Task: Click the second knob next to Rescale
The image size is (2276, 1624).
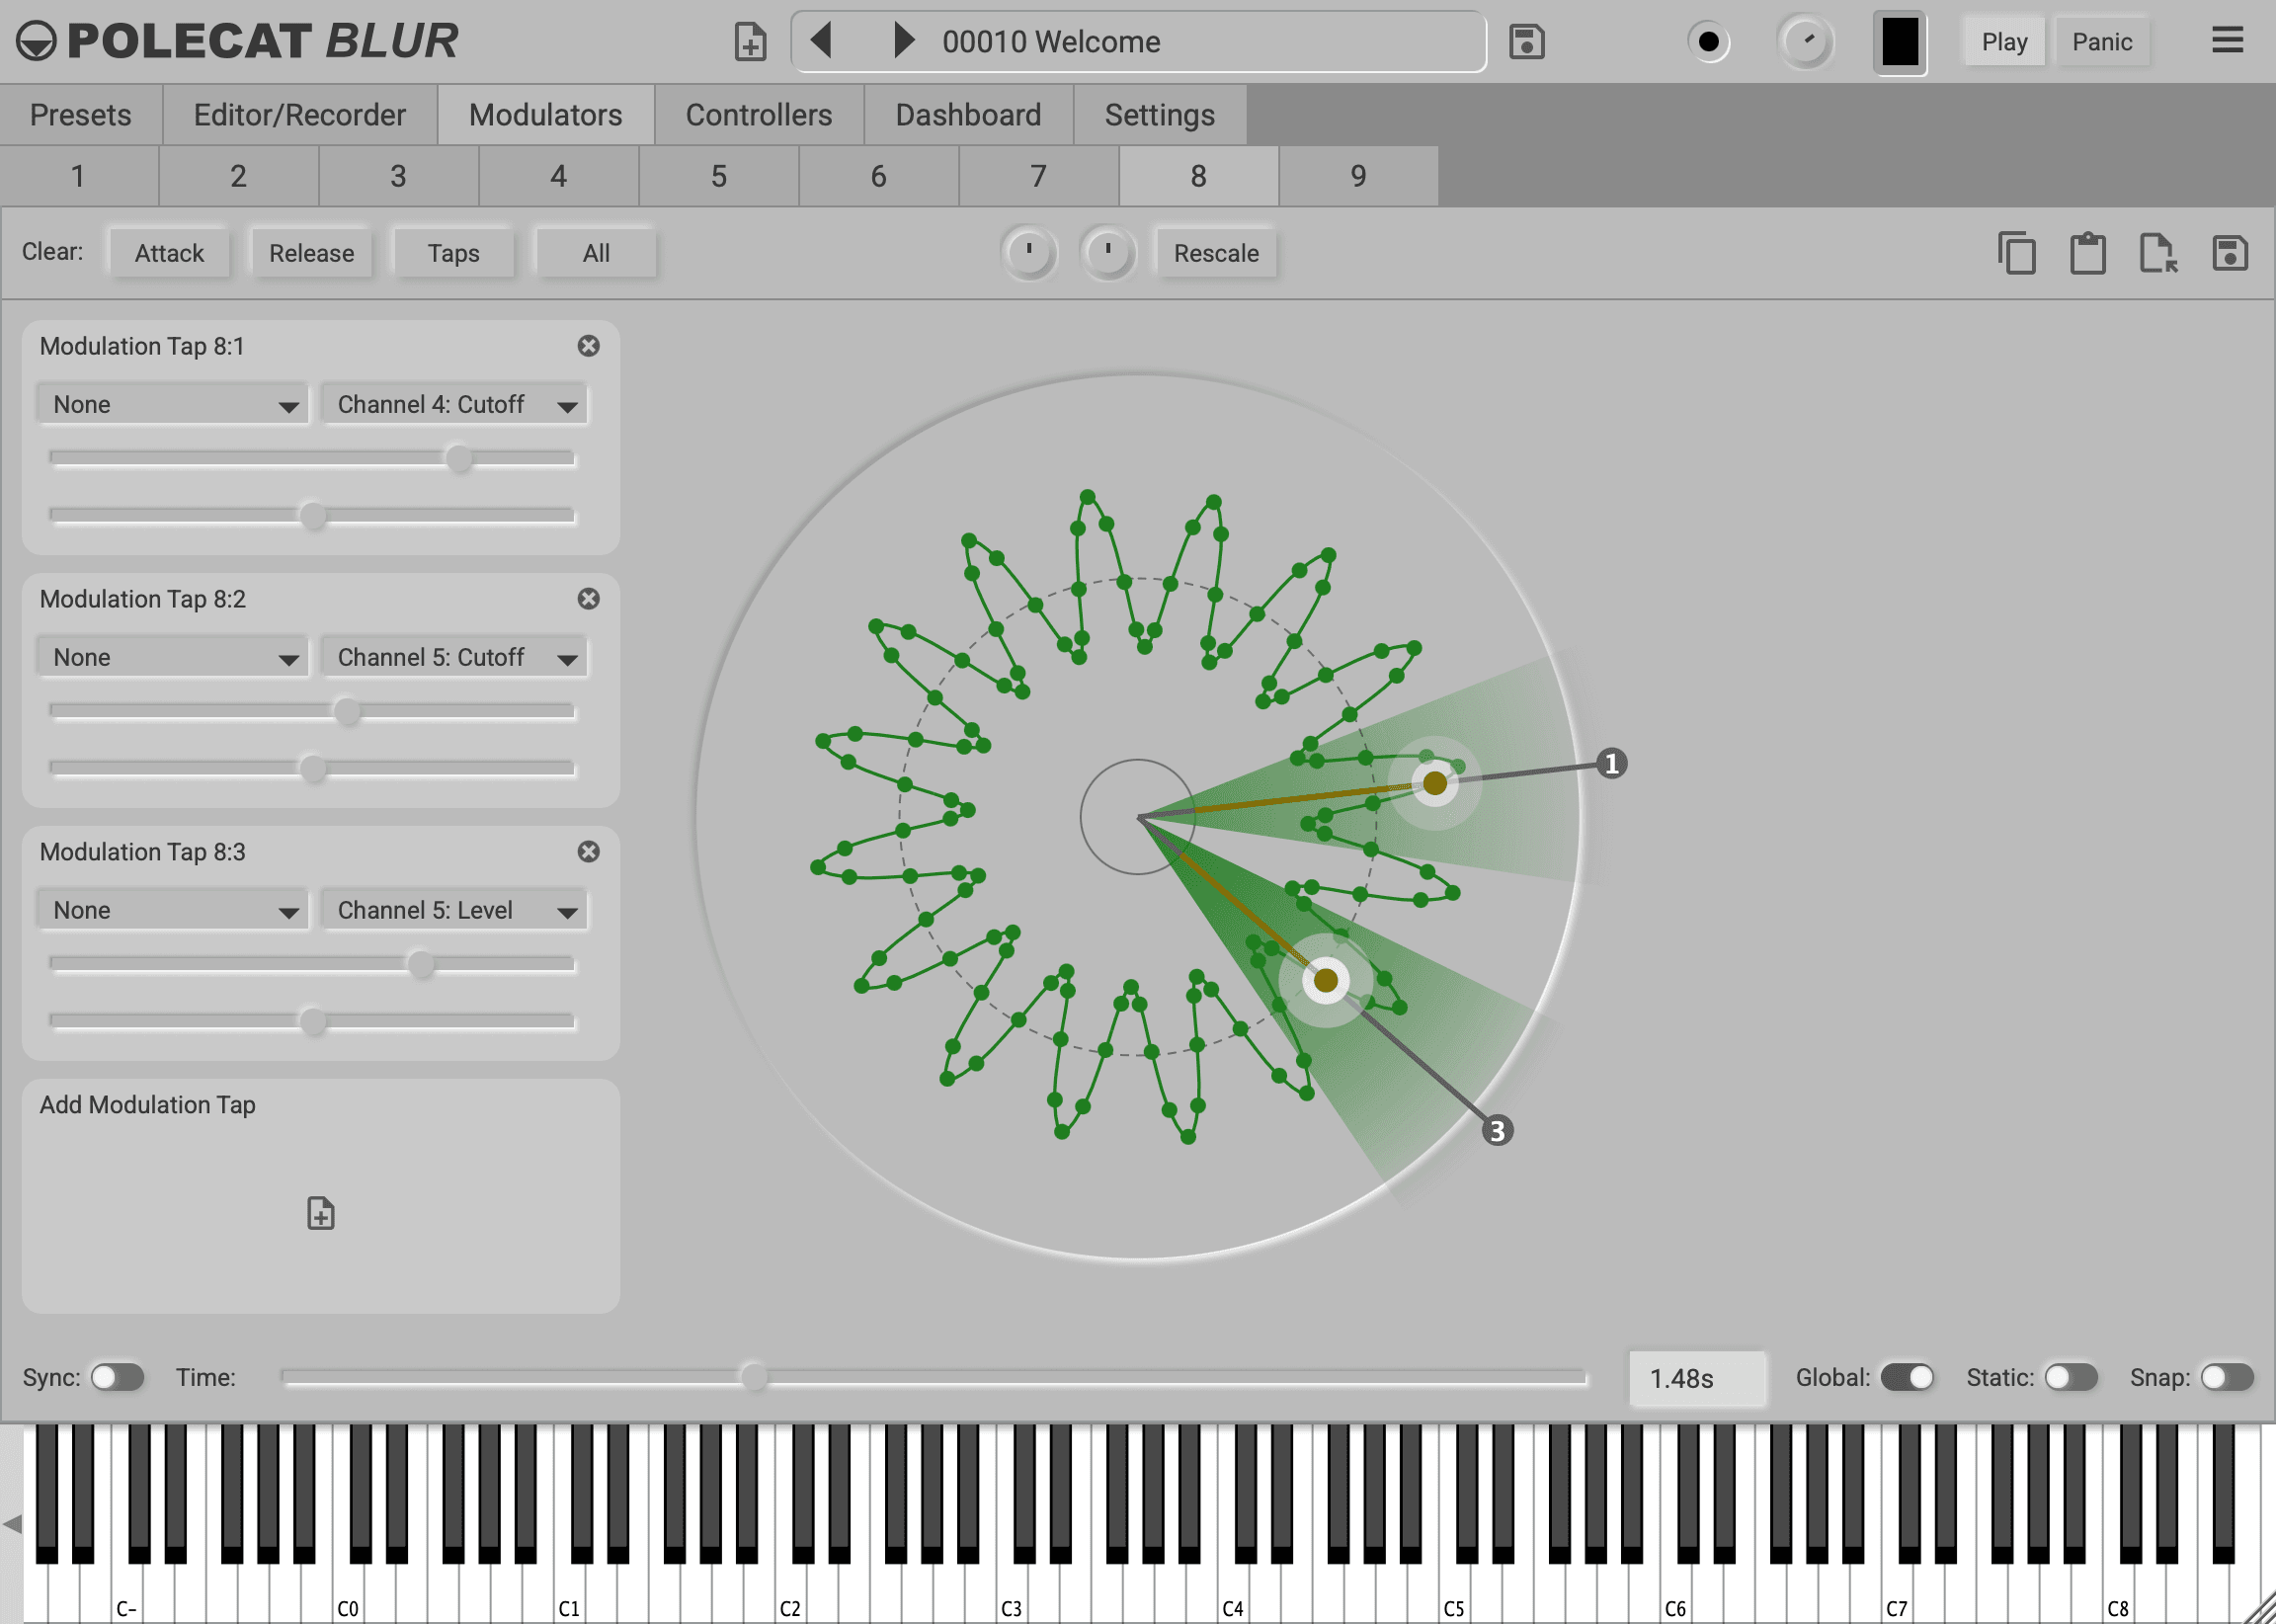Action: click(1108, 253)
